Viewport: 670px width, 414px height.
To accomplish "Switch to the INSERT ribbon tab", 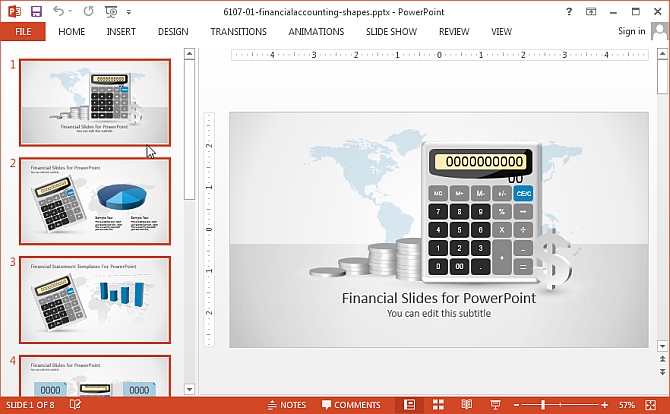I will [x=121, y=32].
